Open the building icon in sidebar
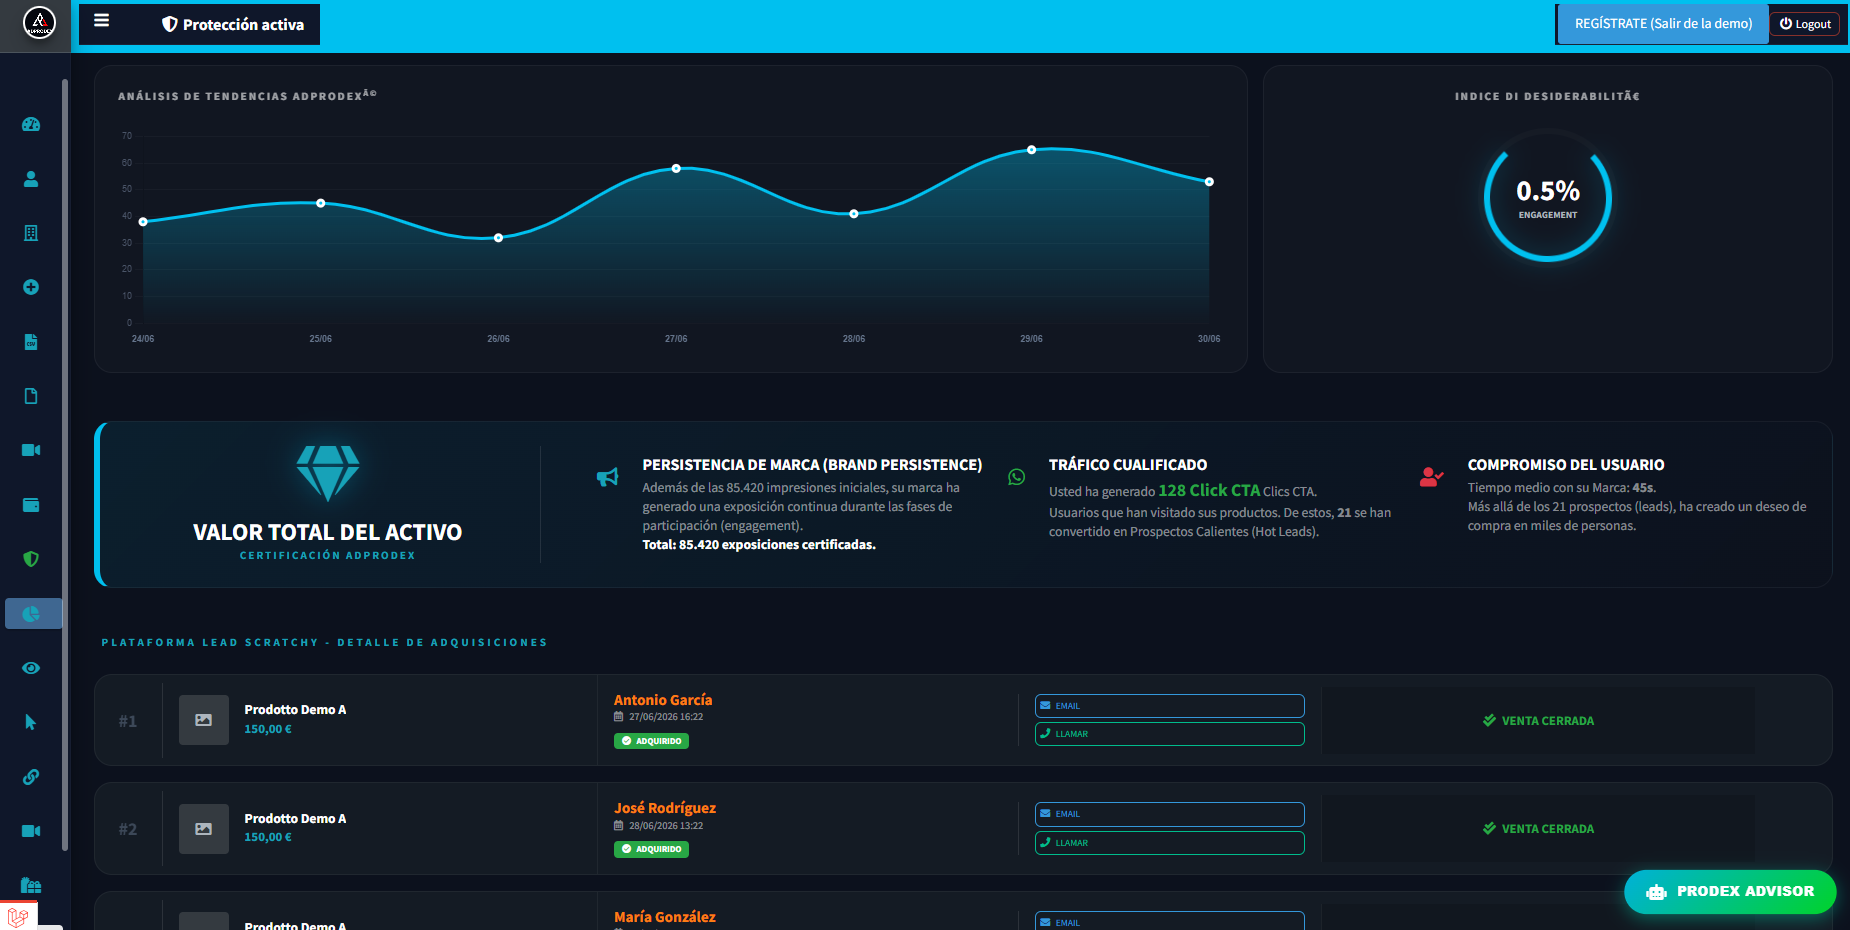 click(x=31, y=233)
